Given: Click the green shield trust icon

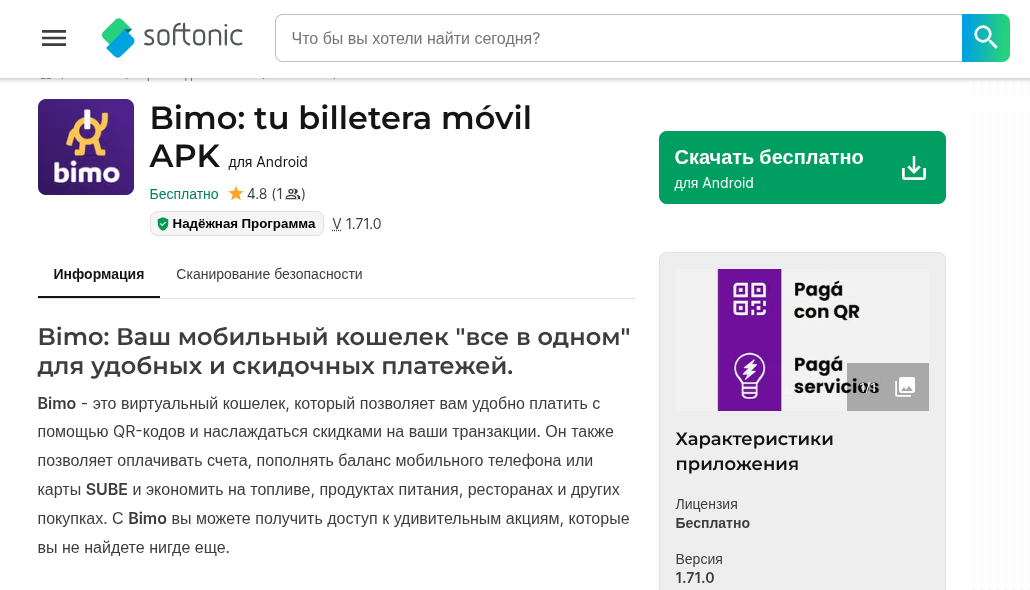Looking at the screenshot, I should pyautogui.click(x=163, y=224).
